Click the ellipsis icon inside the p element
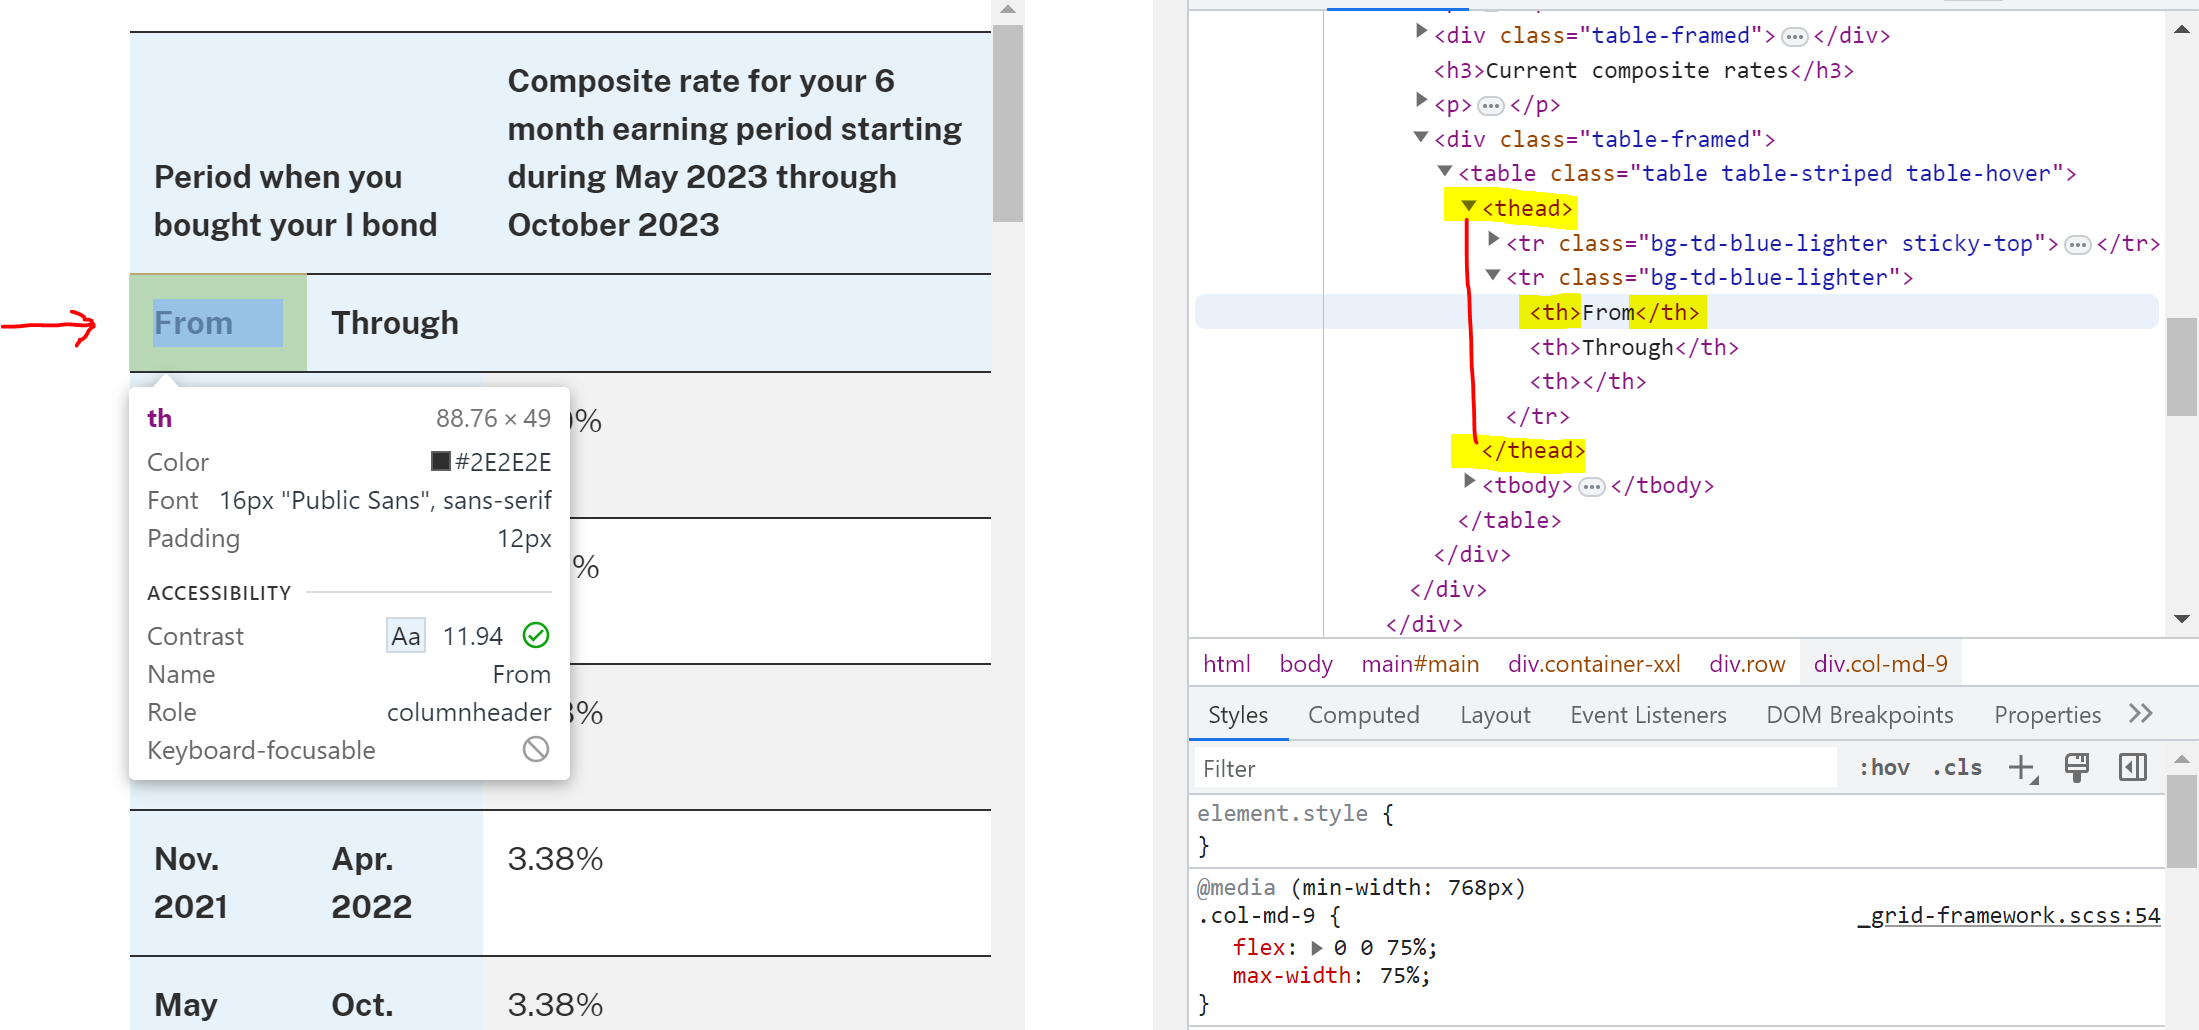The image size is (2199, 1030). click(1491, 104)
